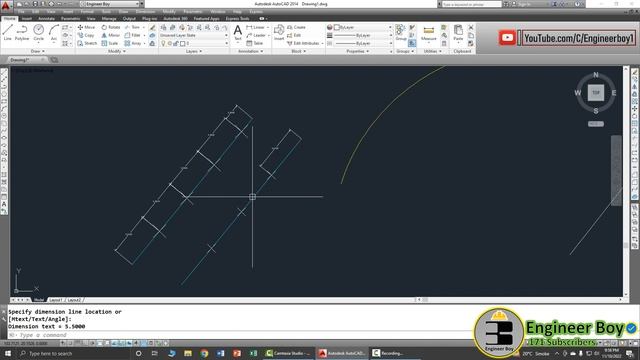Click Edit block in Block panel

(294, 35)
